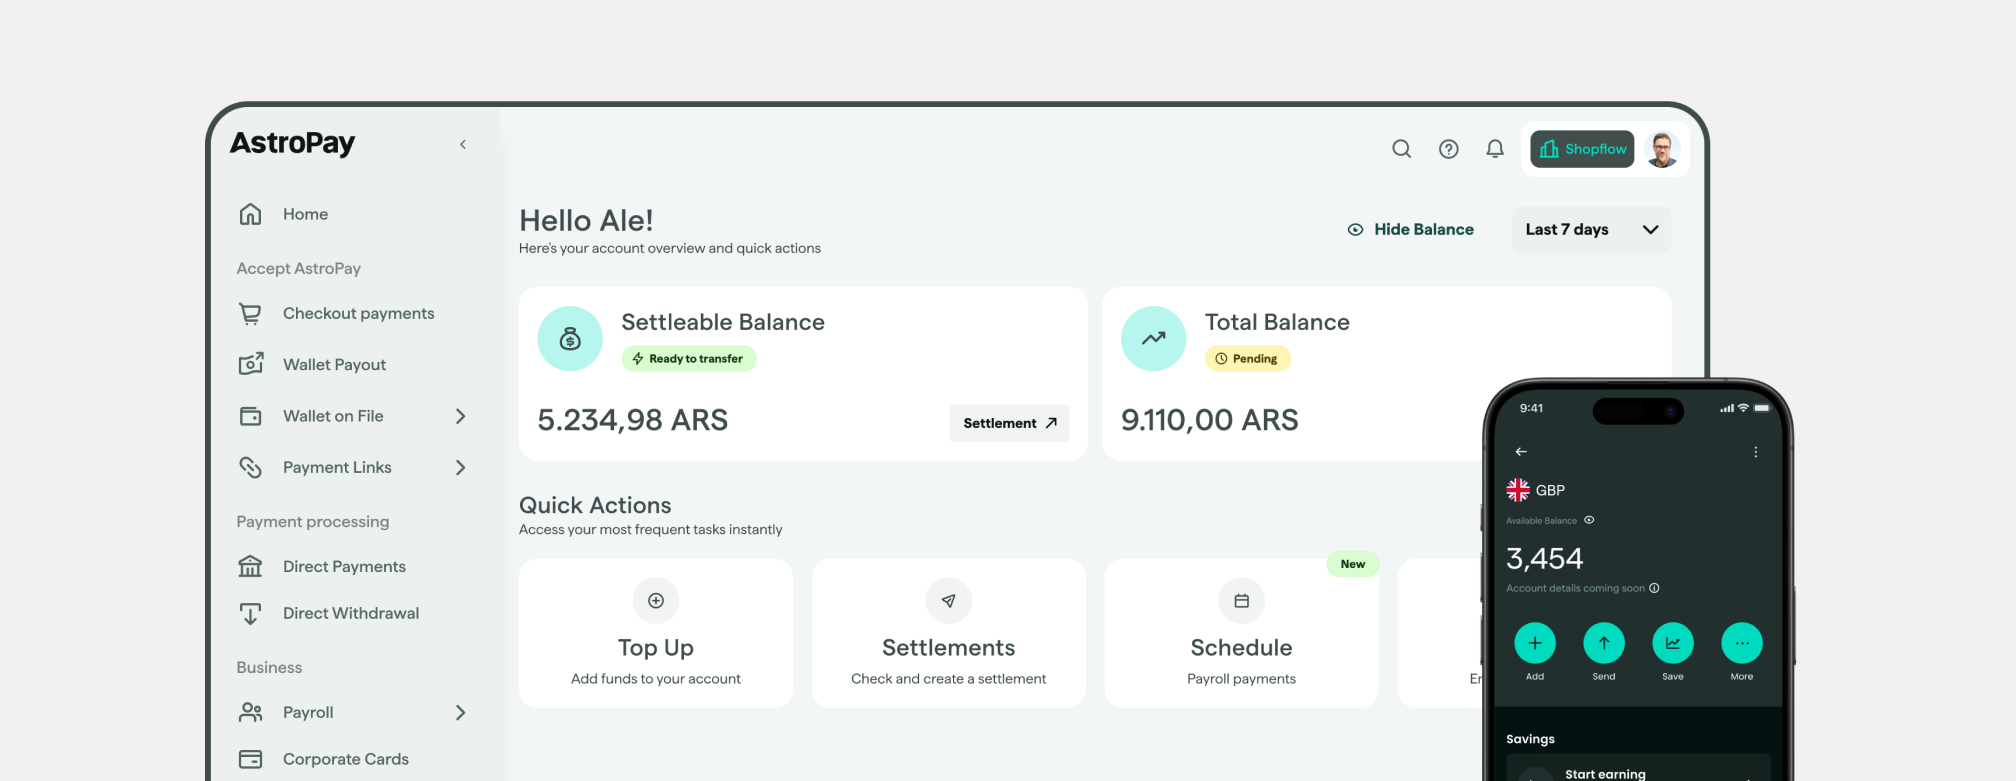Expand the Payment Links submenu arrow
The width and height of the screenshot is (2016, 781).
pos(461,467)
